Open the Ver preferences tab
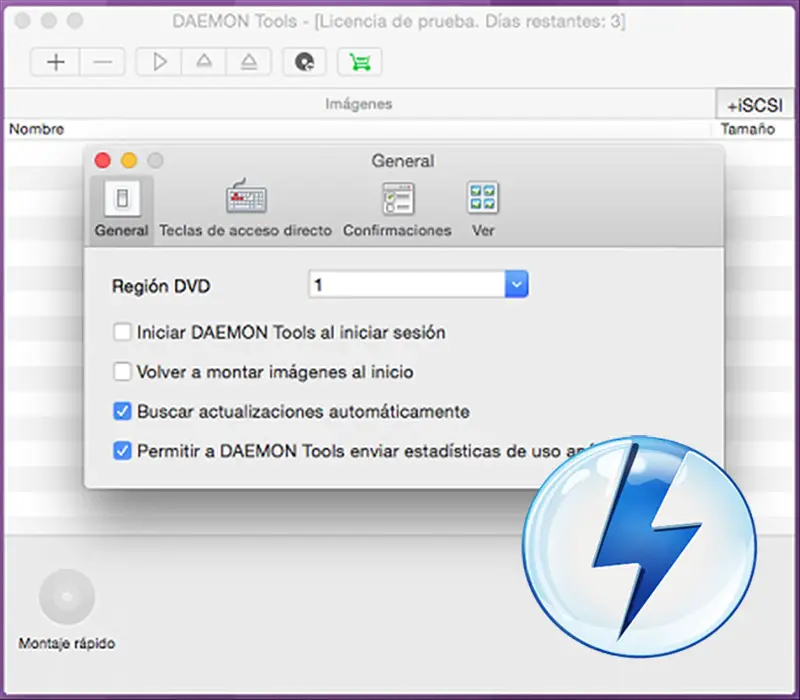The height and width of the screenshot is (700, 800). [x=483, y=210]
